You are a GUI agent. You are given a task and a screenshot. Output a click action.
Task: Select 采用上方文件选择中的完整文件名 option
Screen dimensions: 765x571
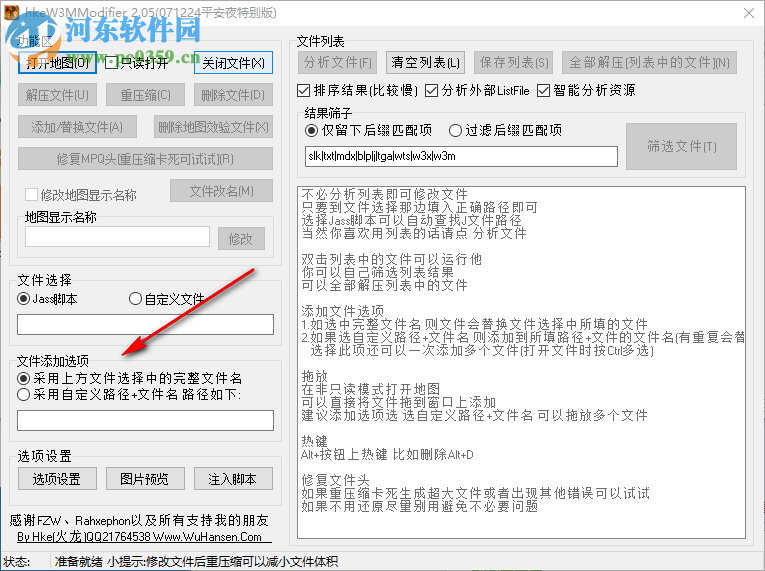[23, 378]
